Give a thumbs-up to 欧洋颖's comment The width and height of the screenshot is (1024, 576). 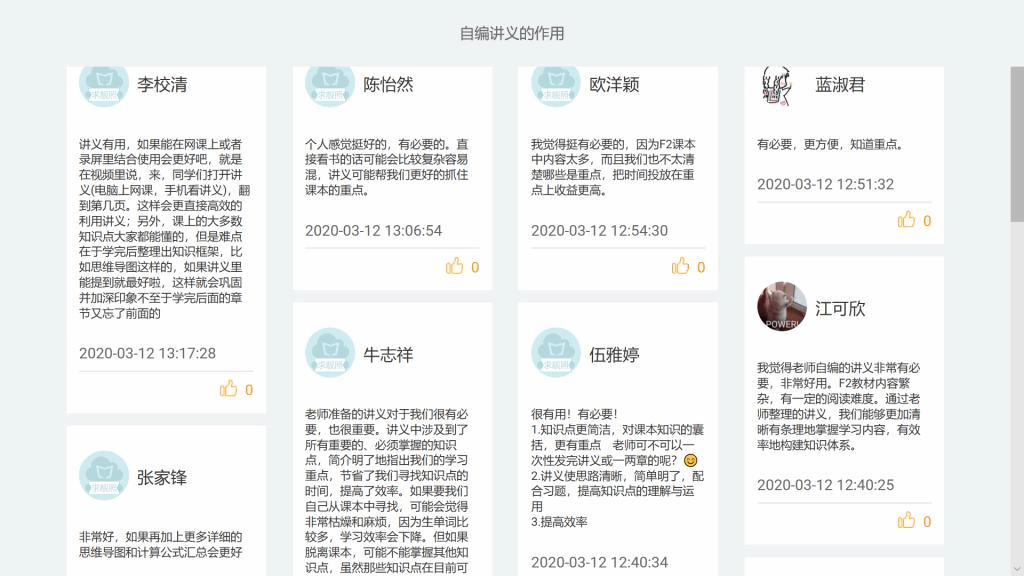click(681, 266)
